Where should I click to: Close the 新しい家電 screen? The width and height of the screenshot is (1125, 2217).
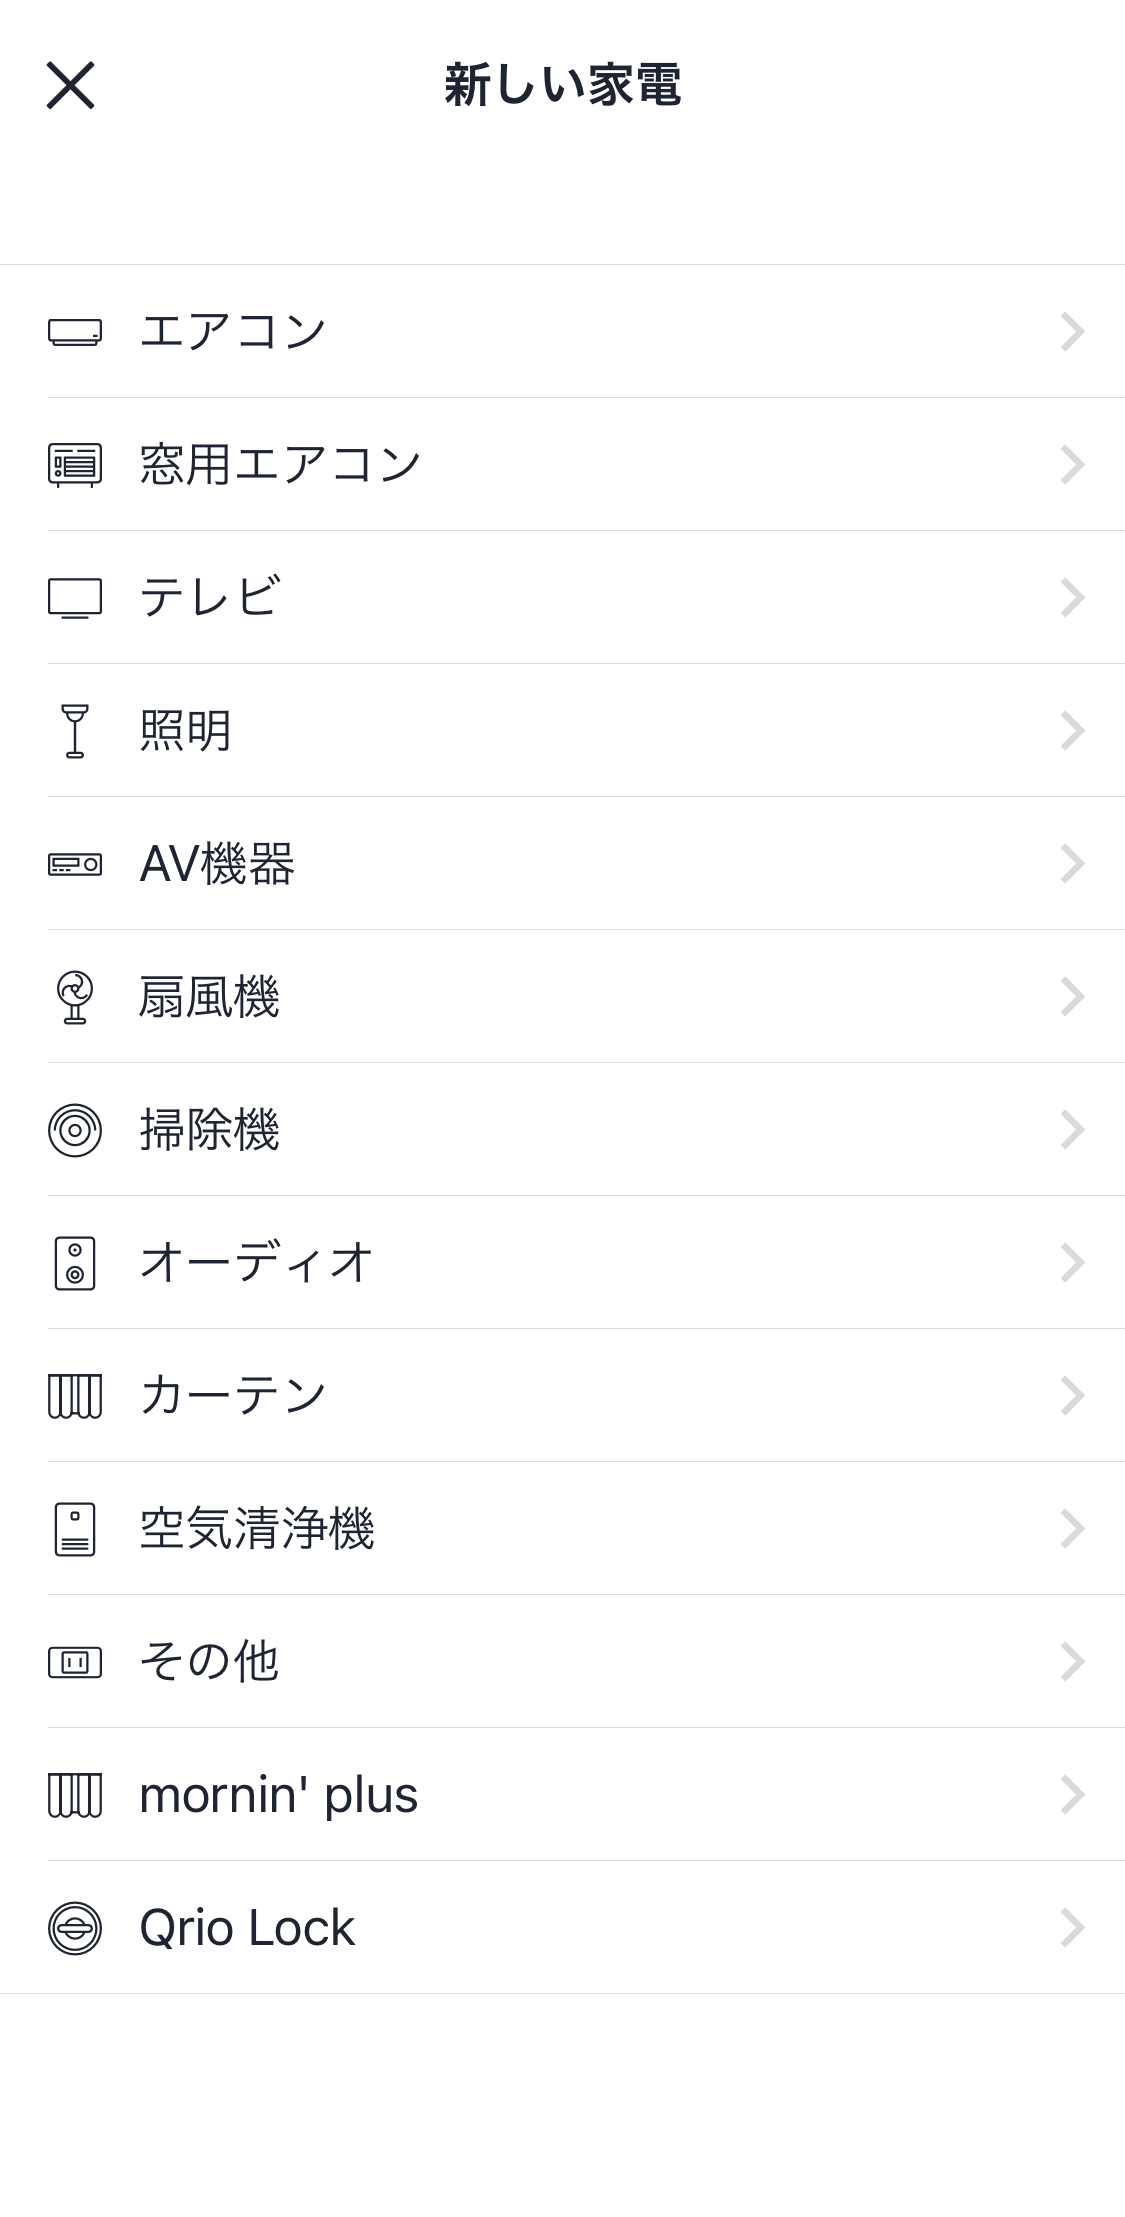pos(70,85)
